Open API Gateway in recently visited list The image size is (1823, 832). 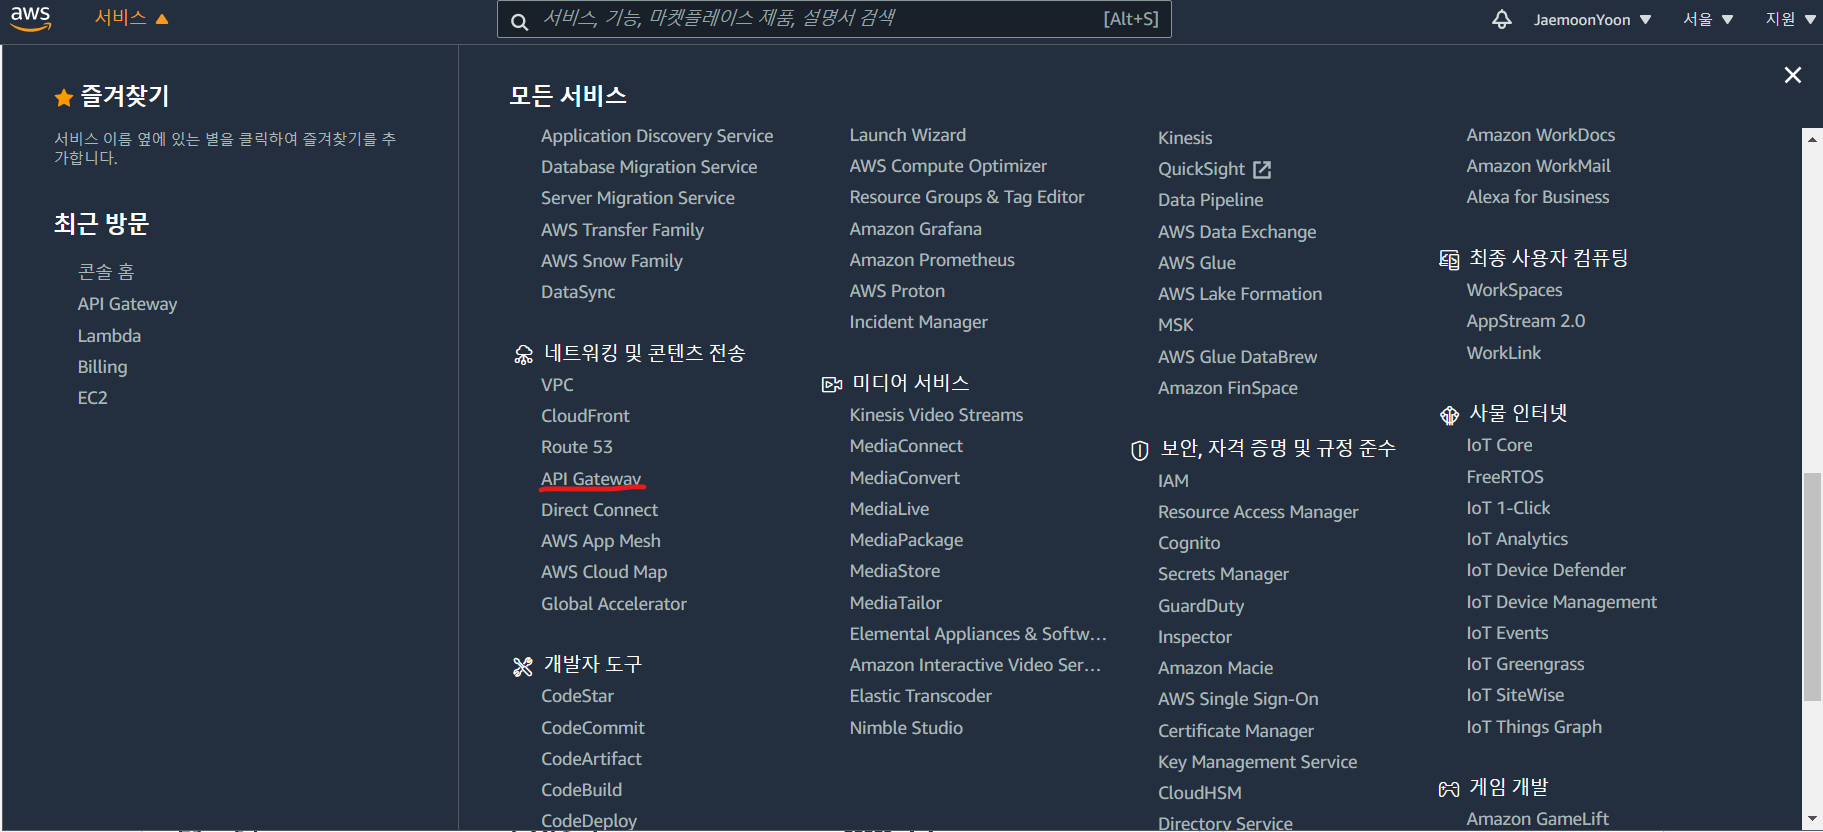127,304
